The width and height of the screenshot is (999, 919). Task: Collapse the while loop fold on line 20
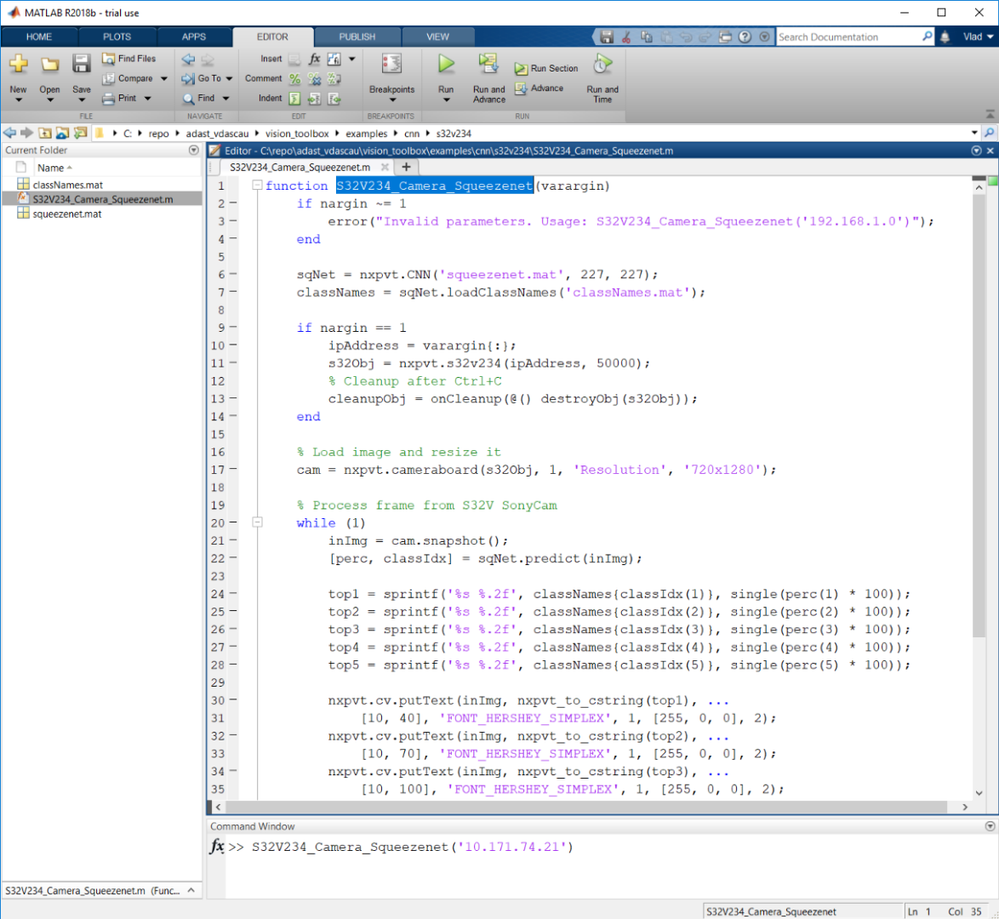coord(257,523)
